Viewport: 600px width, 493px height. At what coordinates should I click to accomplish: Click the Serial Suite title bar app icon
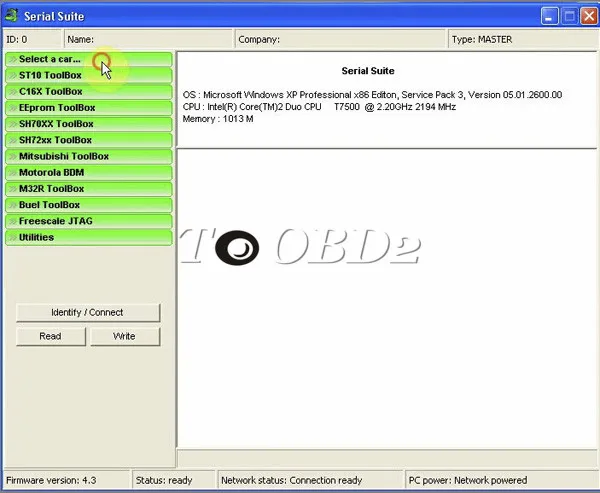point(11,16)
